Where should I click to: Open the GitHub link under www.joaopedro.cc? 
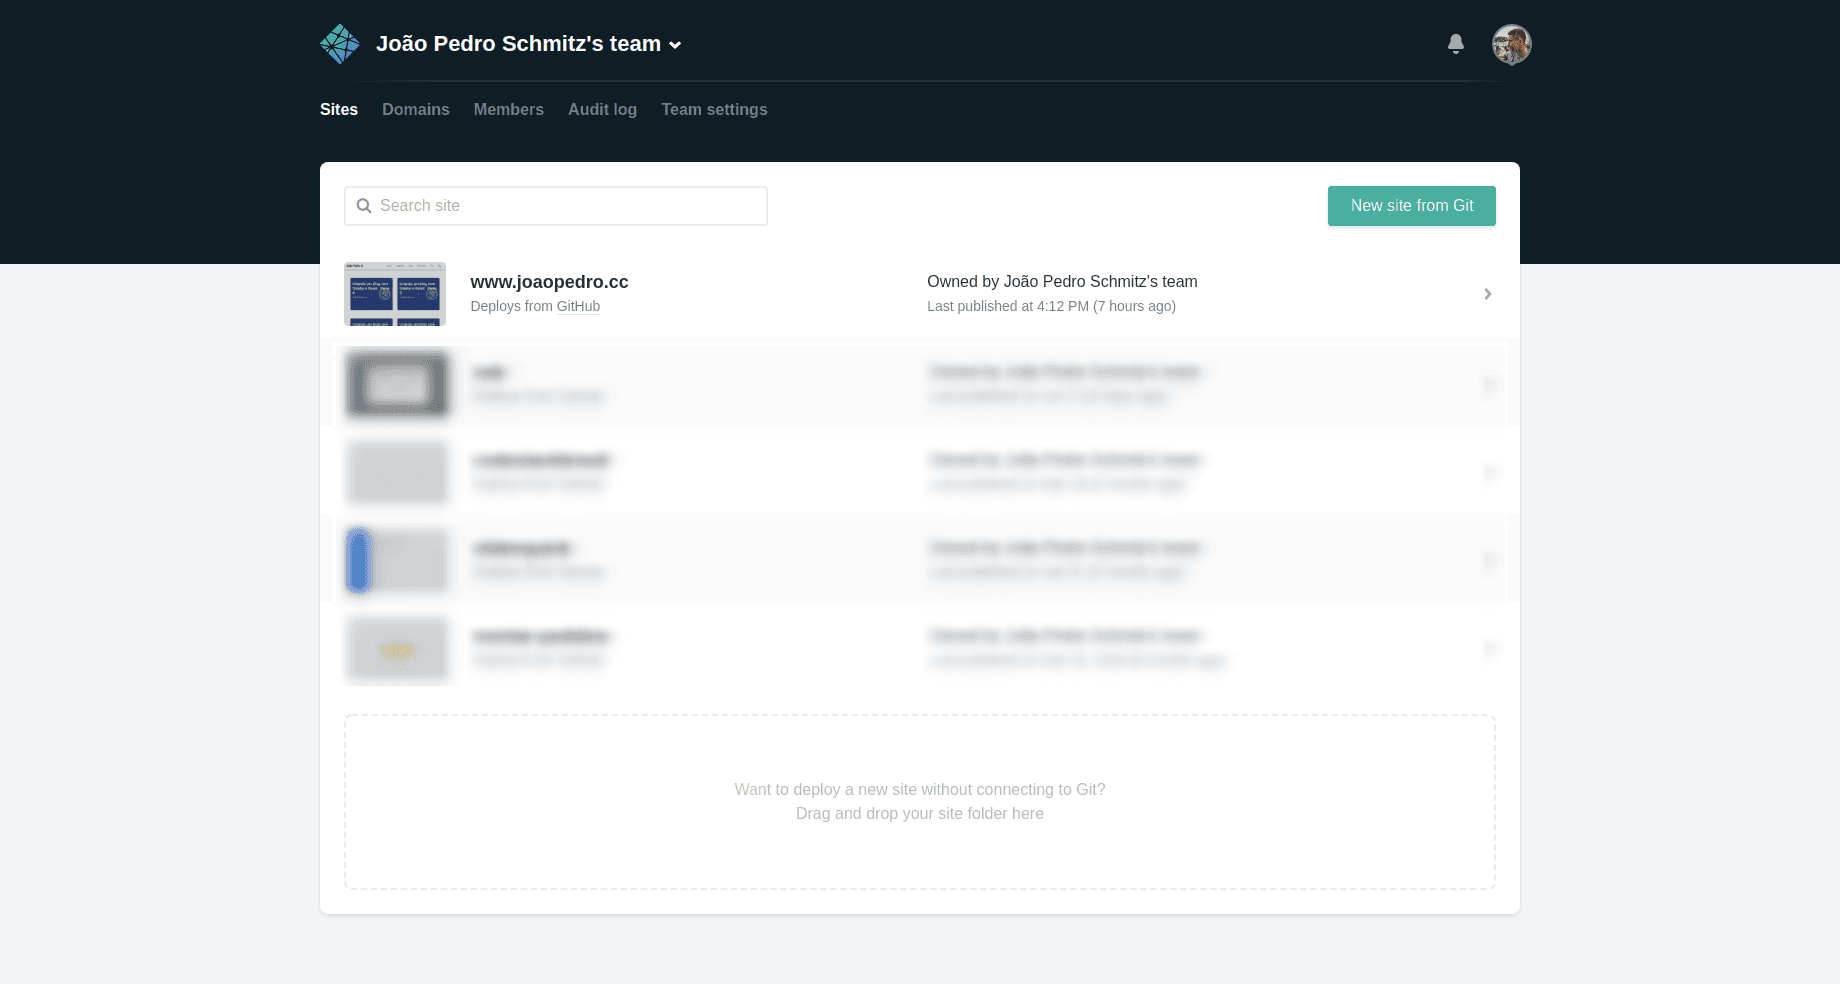pyautogui.click(x=578, y=306)
